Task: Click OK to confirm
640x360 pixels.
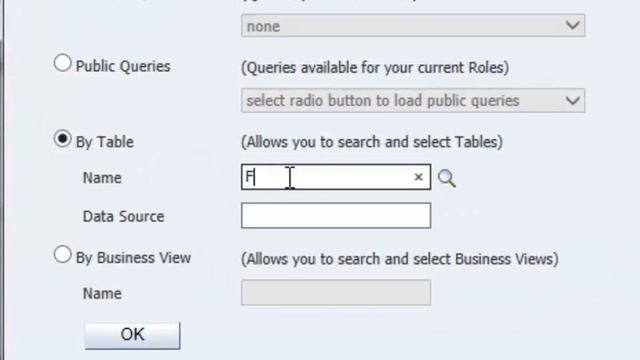Action: [x=132, y=335]
